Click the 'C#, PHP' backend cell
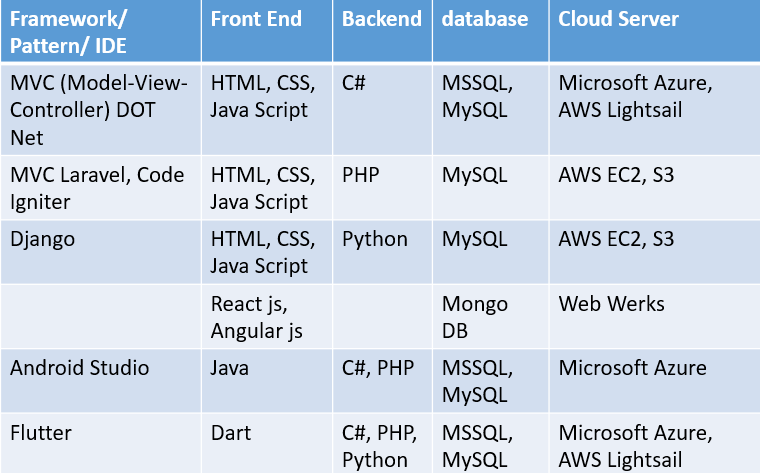This screenshot has height=473, width=760. click(382, 381)
